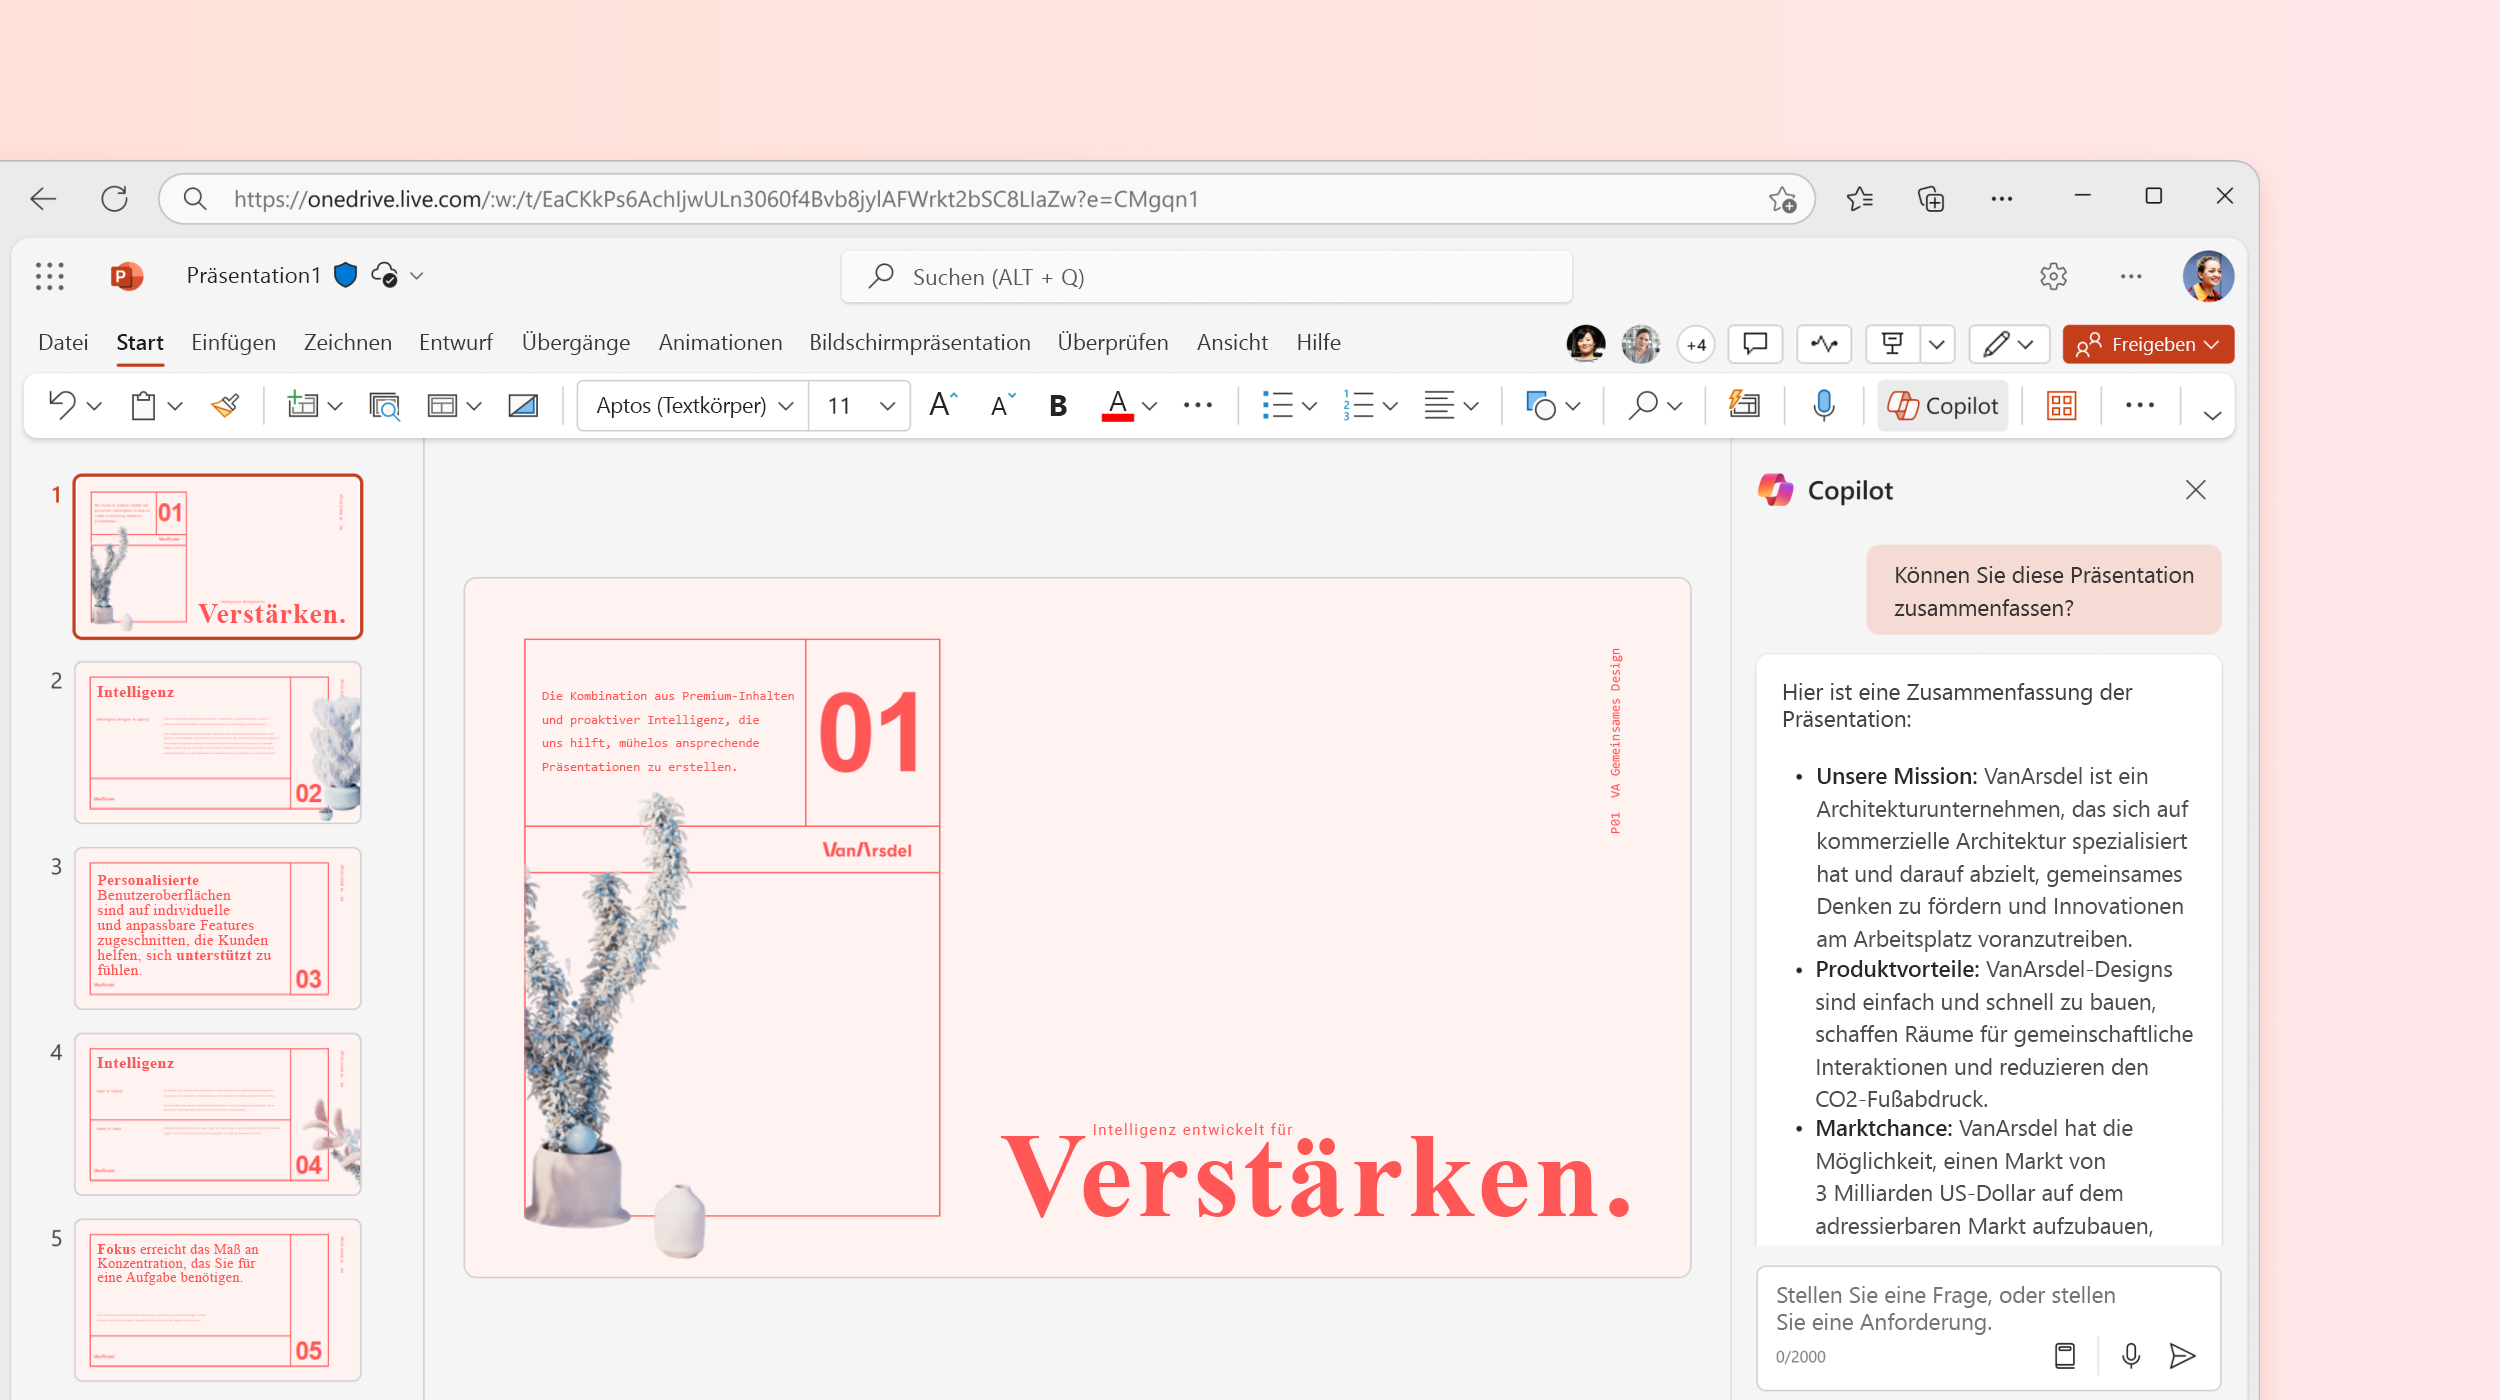Open the Übergänge tab
Viewport: 2500px width, 1400px height.
click(575, 342)
